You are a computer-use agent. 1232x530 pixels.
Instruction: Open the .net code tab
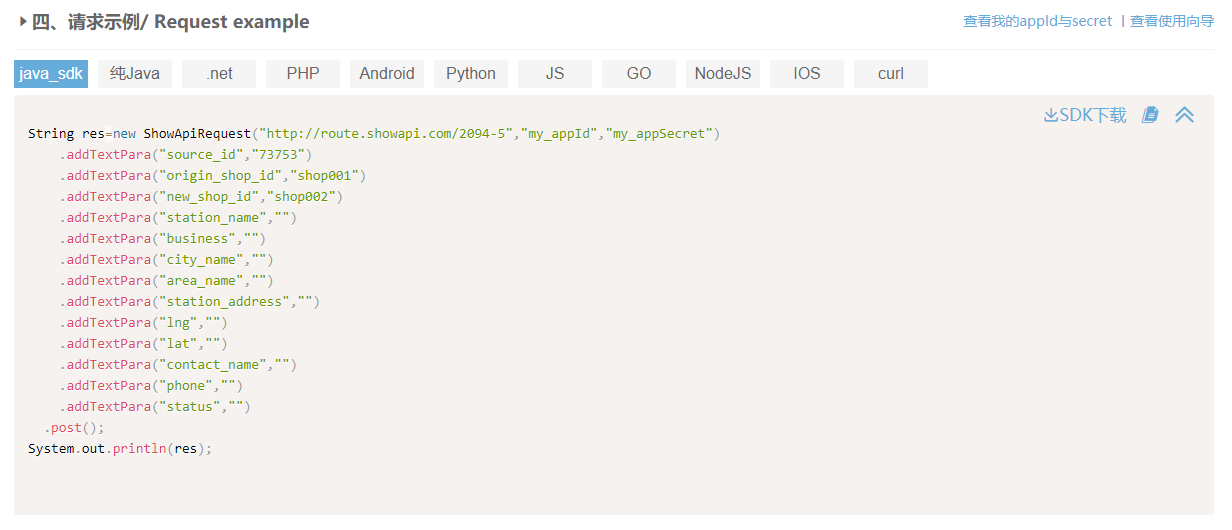(x=219, y=74)
